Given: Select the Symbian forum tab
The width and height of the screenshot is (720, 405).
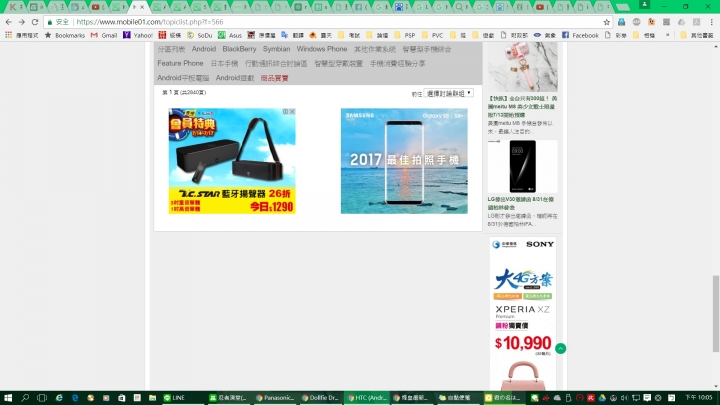Looking at the screenshot, I should 276,49.
